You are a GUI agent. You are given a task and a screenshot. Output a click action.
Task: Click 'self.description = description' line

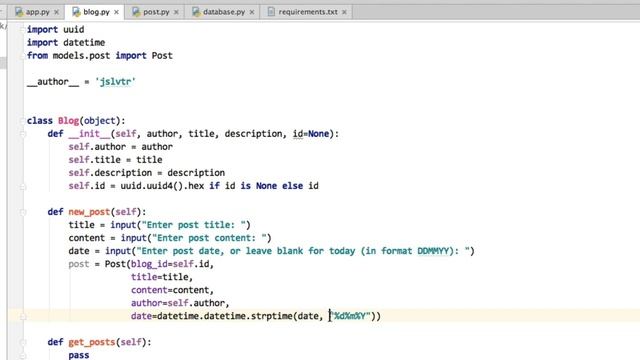[x=147, y=173]
